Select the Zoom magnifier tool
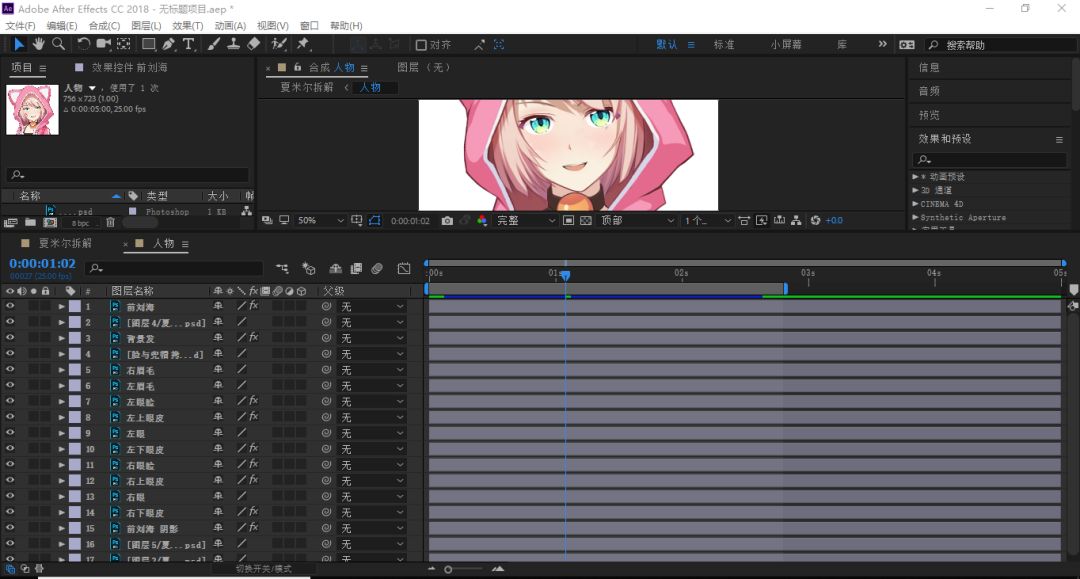This screenshot has width=1080, height=579. [x=59, y=44]
